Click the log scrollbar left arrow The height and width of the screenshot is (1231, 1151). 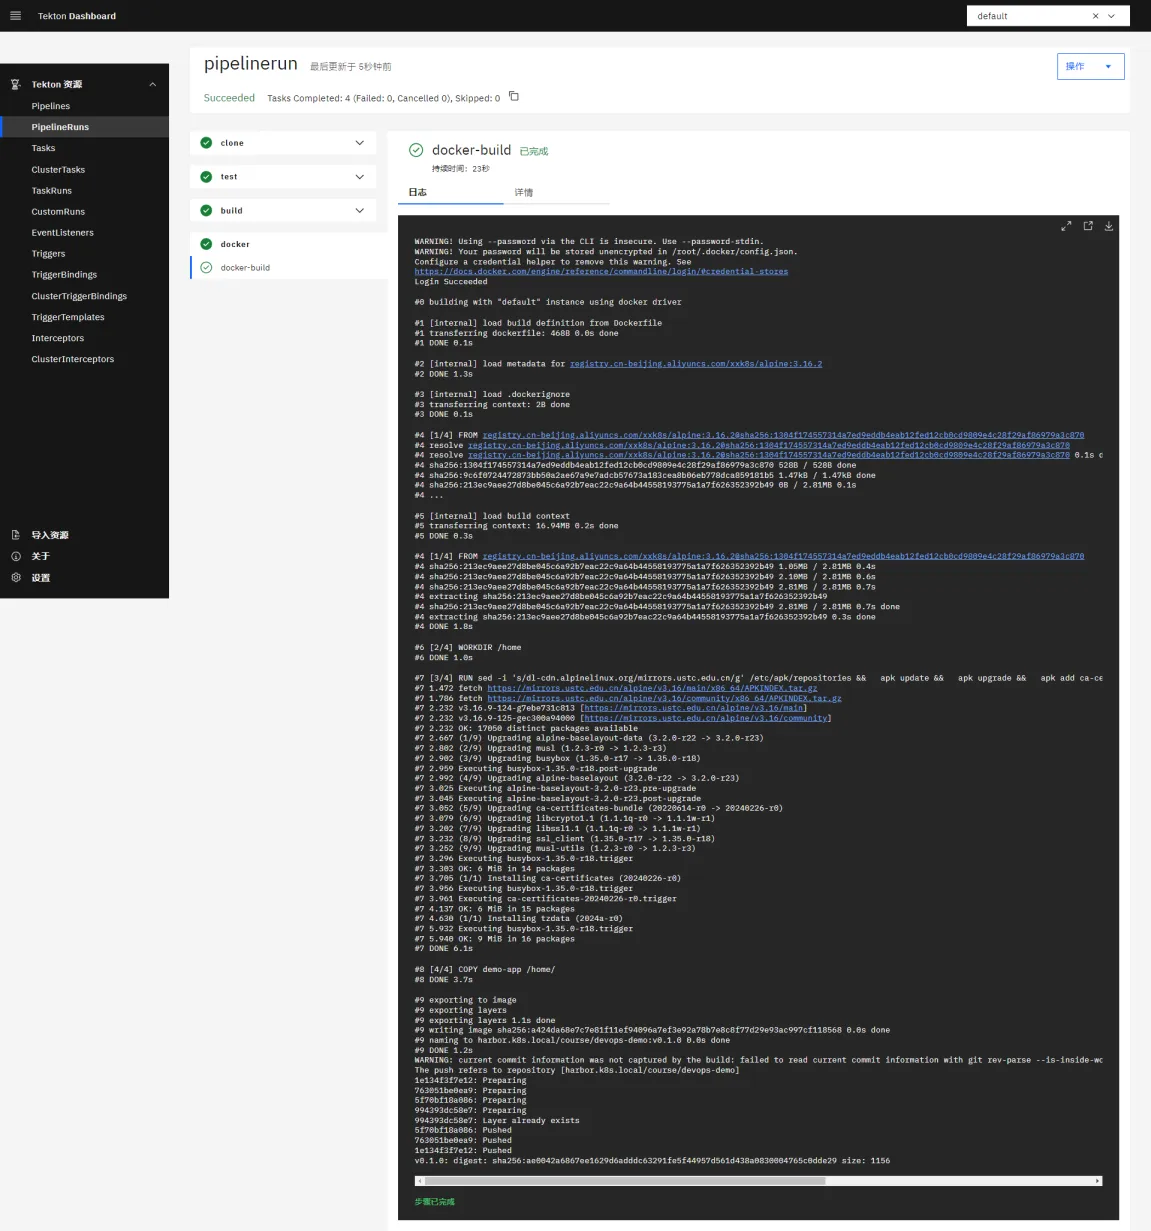pos(419,1181)
